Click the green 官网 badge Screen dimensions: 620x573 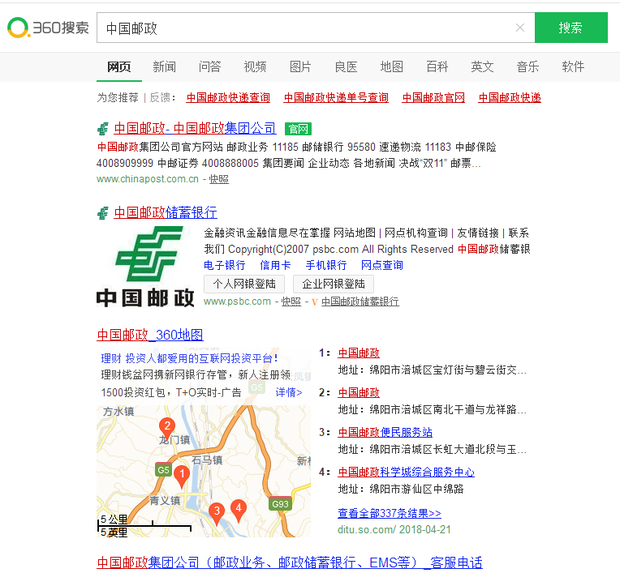tap(298, 129)
